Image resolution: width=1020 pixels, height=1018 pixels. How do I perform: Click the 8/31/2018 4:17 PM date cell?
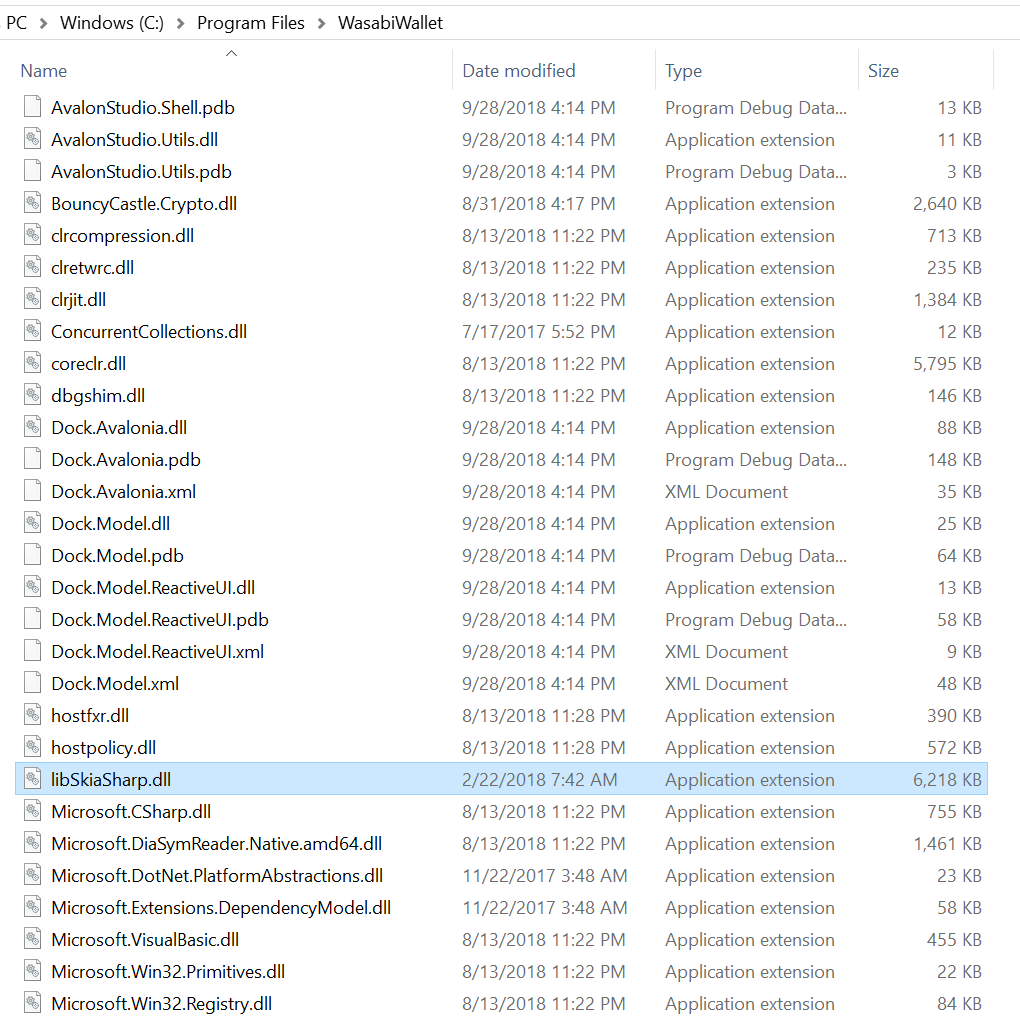pyautogui.click(x=539, y=204)
